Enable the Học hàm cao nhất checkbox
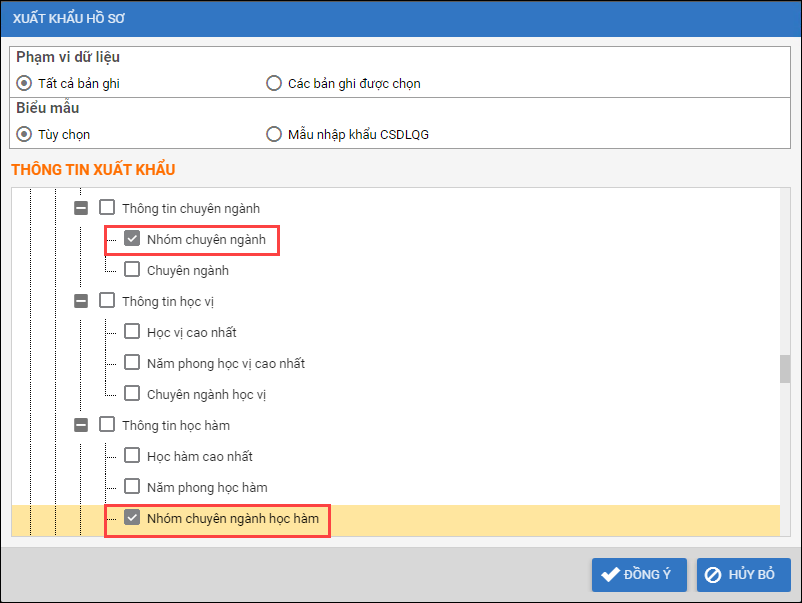This screenshot has height=603, width=802. [x=132, y=456]
